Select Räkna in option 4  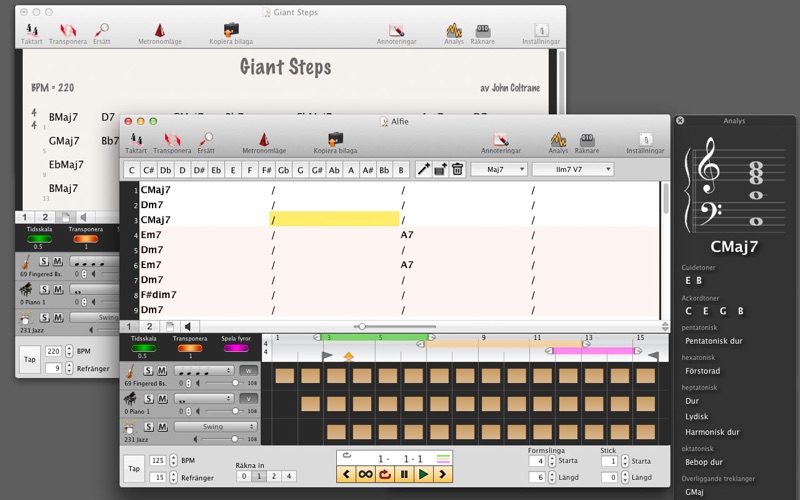289,476
